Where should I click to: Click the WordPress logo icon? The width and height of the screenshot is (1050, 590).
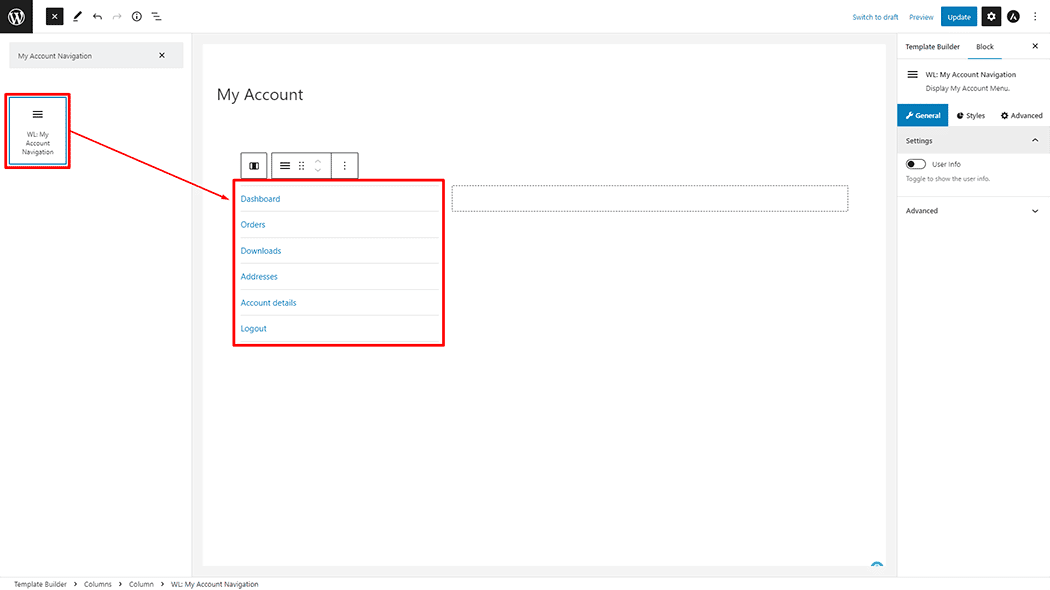pyautogui.click(x=15, y=16)
